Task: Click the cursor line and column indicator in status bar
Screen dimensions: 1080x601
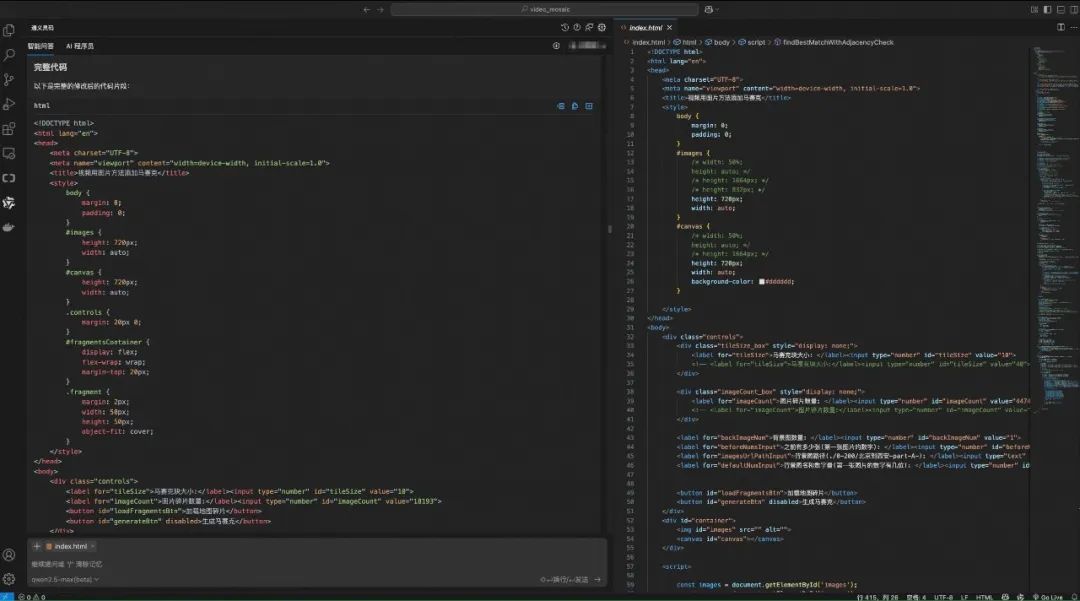Action: [878, 597]
